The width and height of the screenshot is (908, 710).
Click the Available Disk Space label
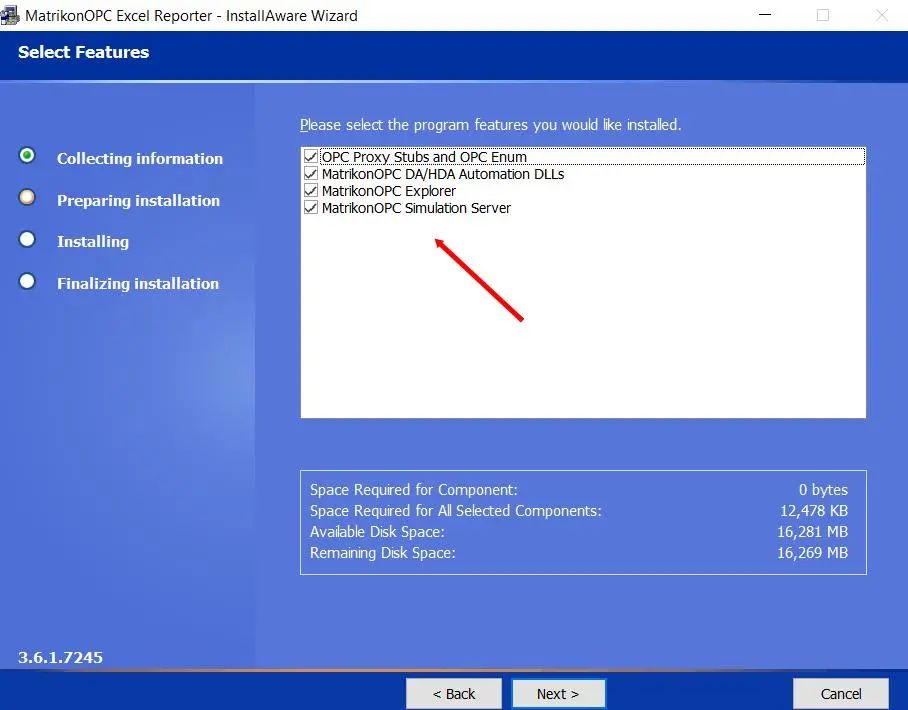point(377,532)
